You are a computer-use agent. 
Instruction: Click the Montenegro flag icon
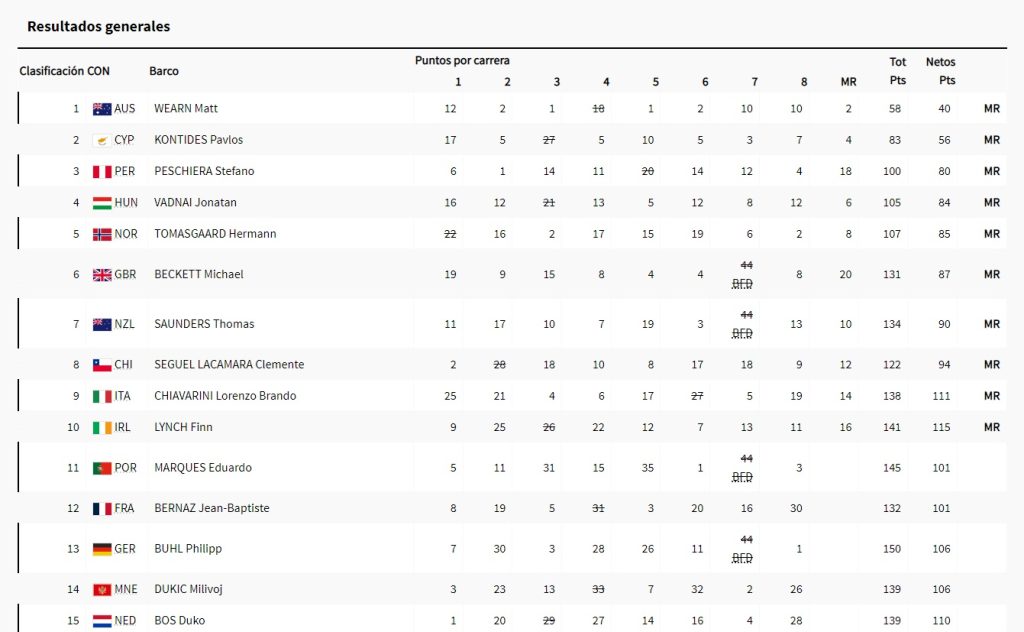tap(102, 590)
